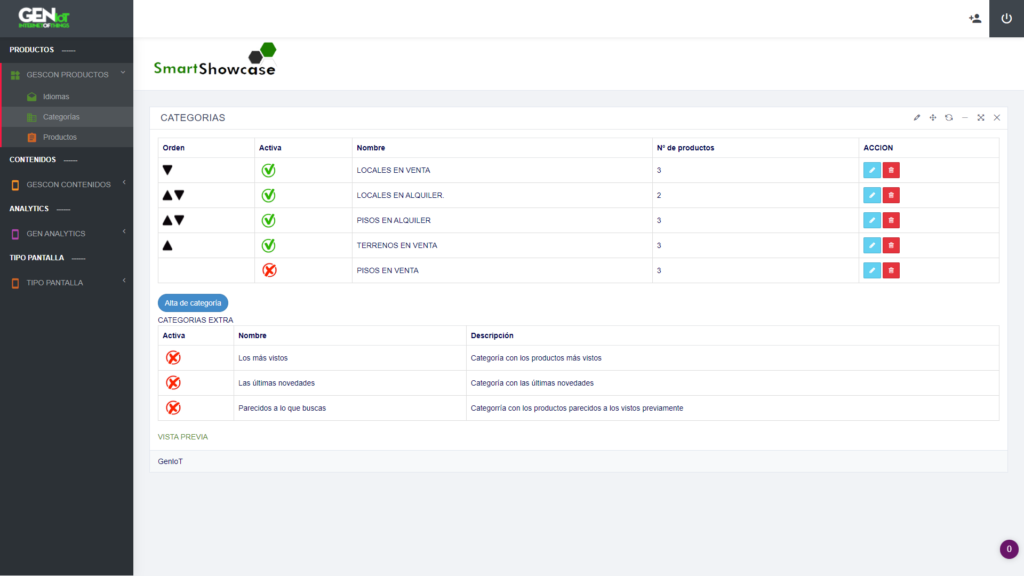Move TERRENOS EN VENTA up with its arrow
This screenshot has height=576, width=1024.
tap(166, 244)
